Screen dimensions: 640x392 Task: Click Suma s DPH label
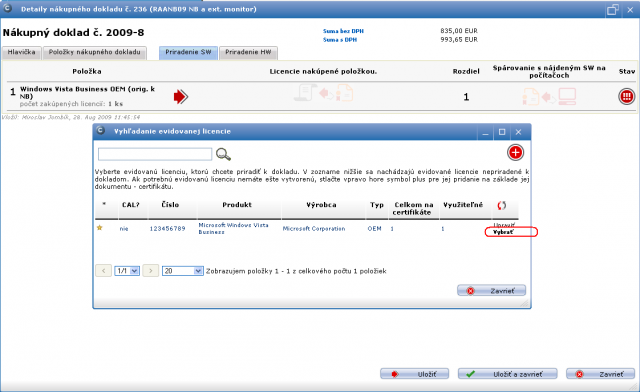pos(340,40)
